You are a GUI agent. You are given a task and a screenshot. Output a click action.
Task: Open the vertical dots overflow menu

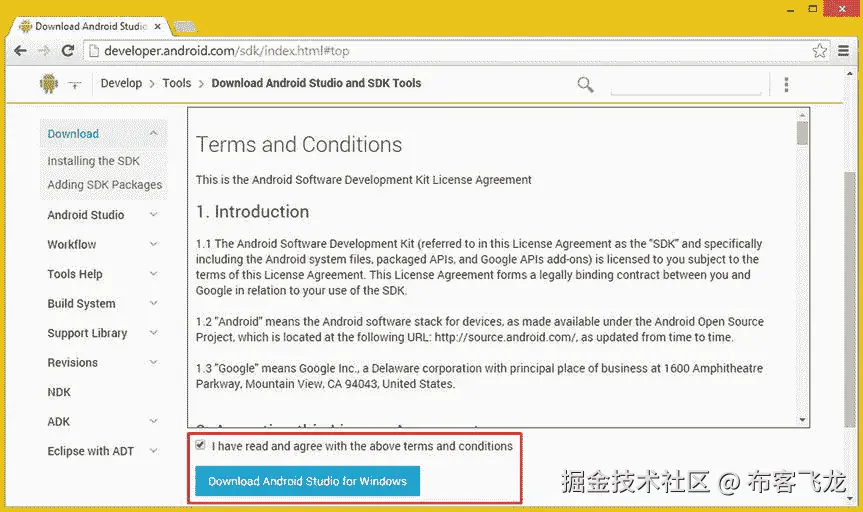coord(786,84)
